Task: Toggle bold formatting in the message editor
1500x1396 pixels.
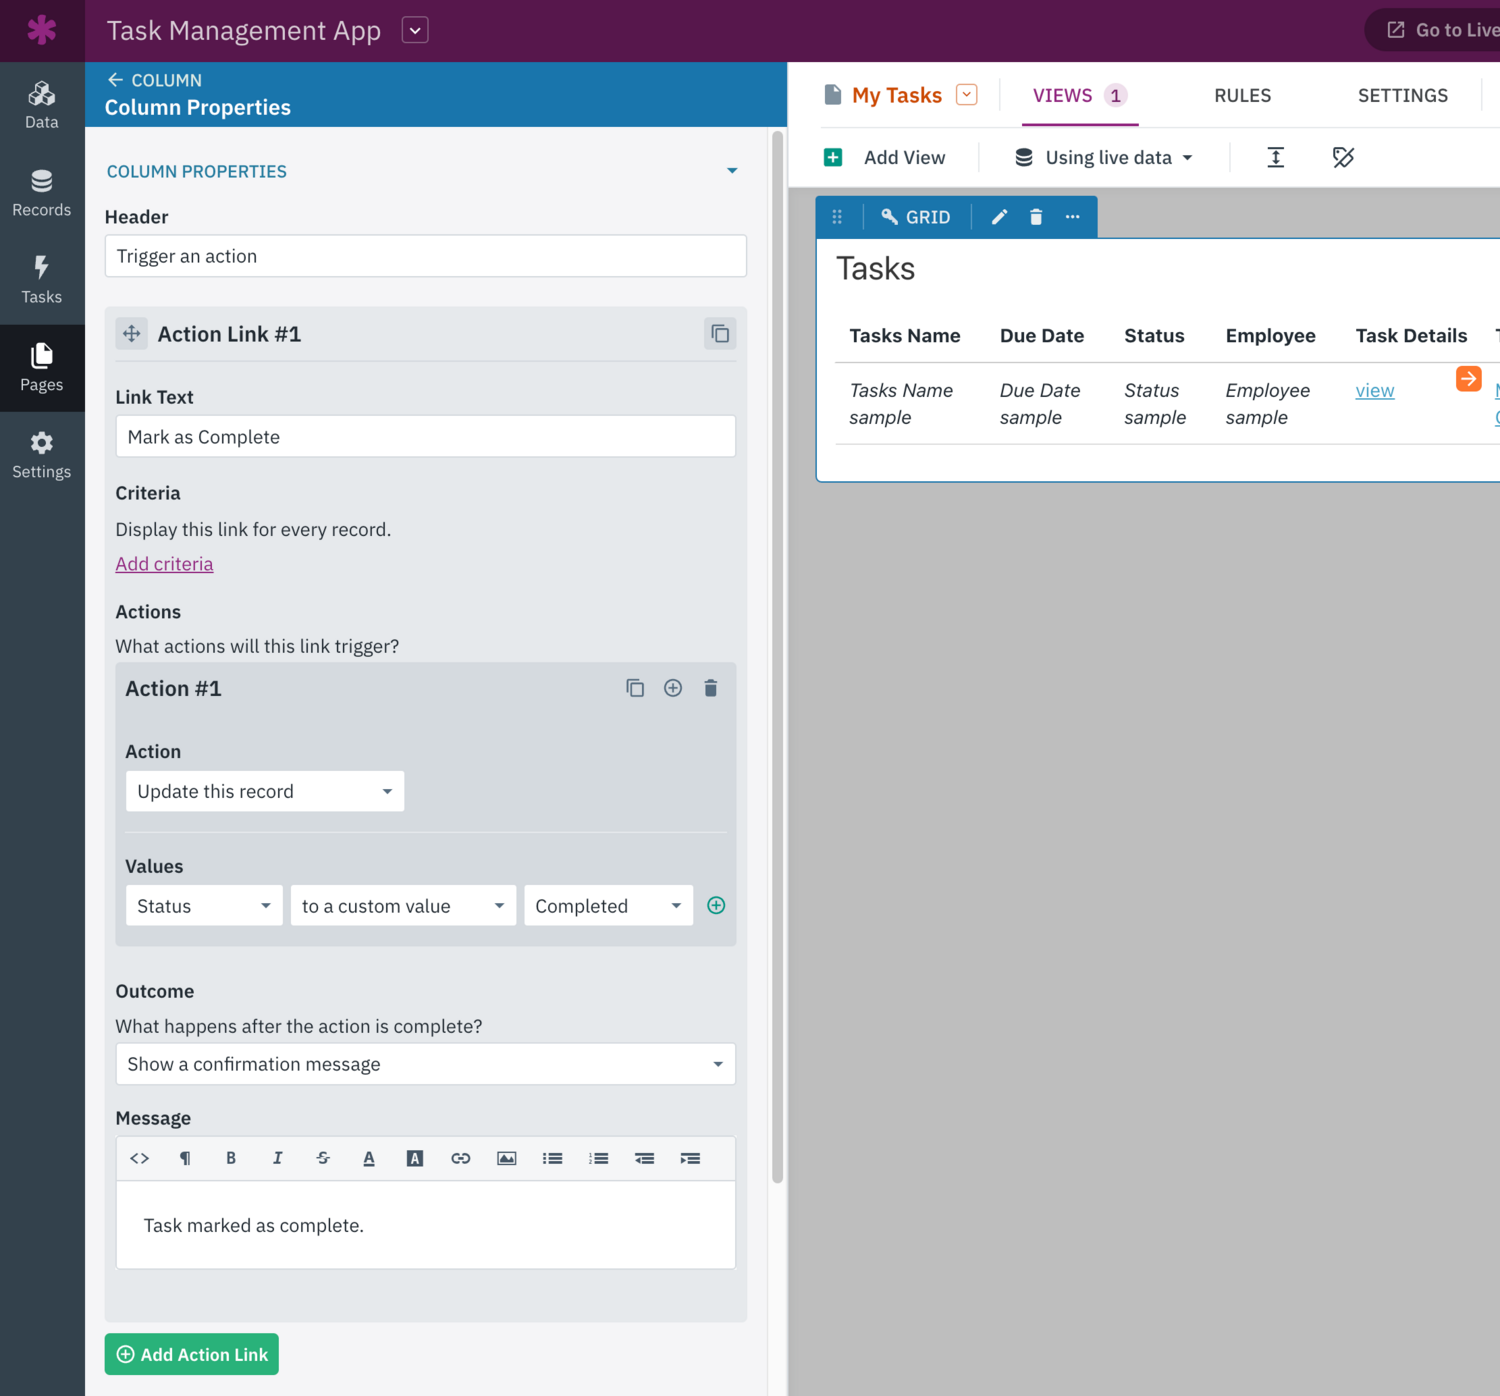Action: point(231,1158)
